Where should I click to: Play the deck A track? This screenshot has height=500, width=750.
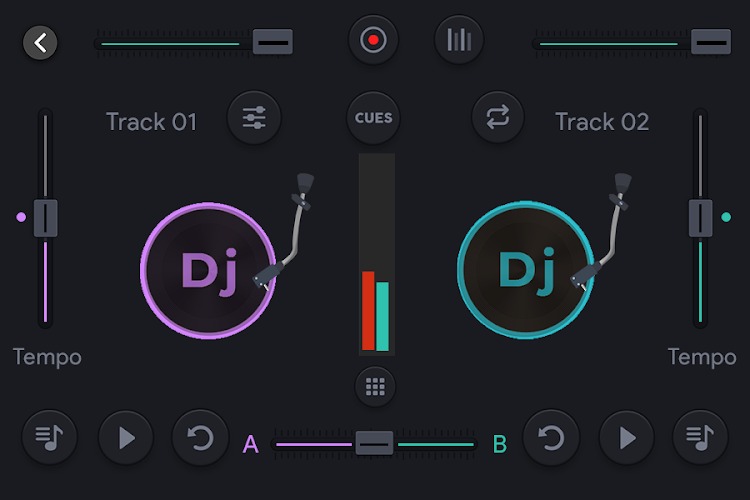[x=126, y=437]
